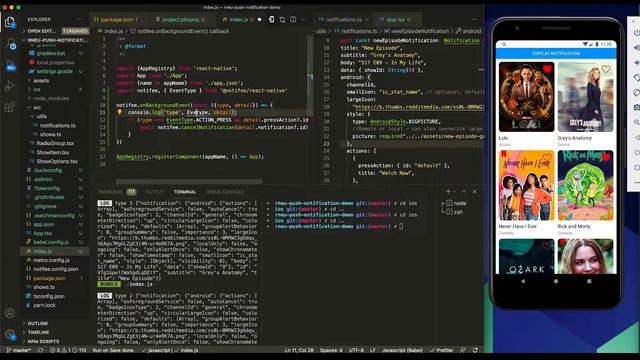Click the left editor horizontal scrollbar

tap(189, 182)
